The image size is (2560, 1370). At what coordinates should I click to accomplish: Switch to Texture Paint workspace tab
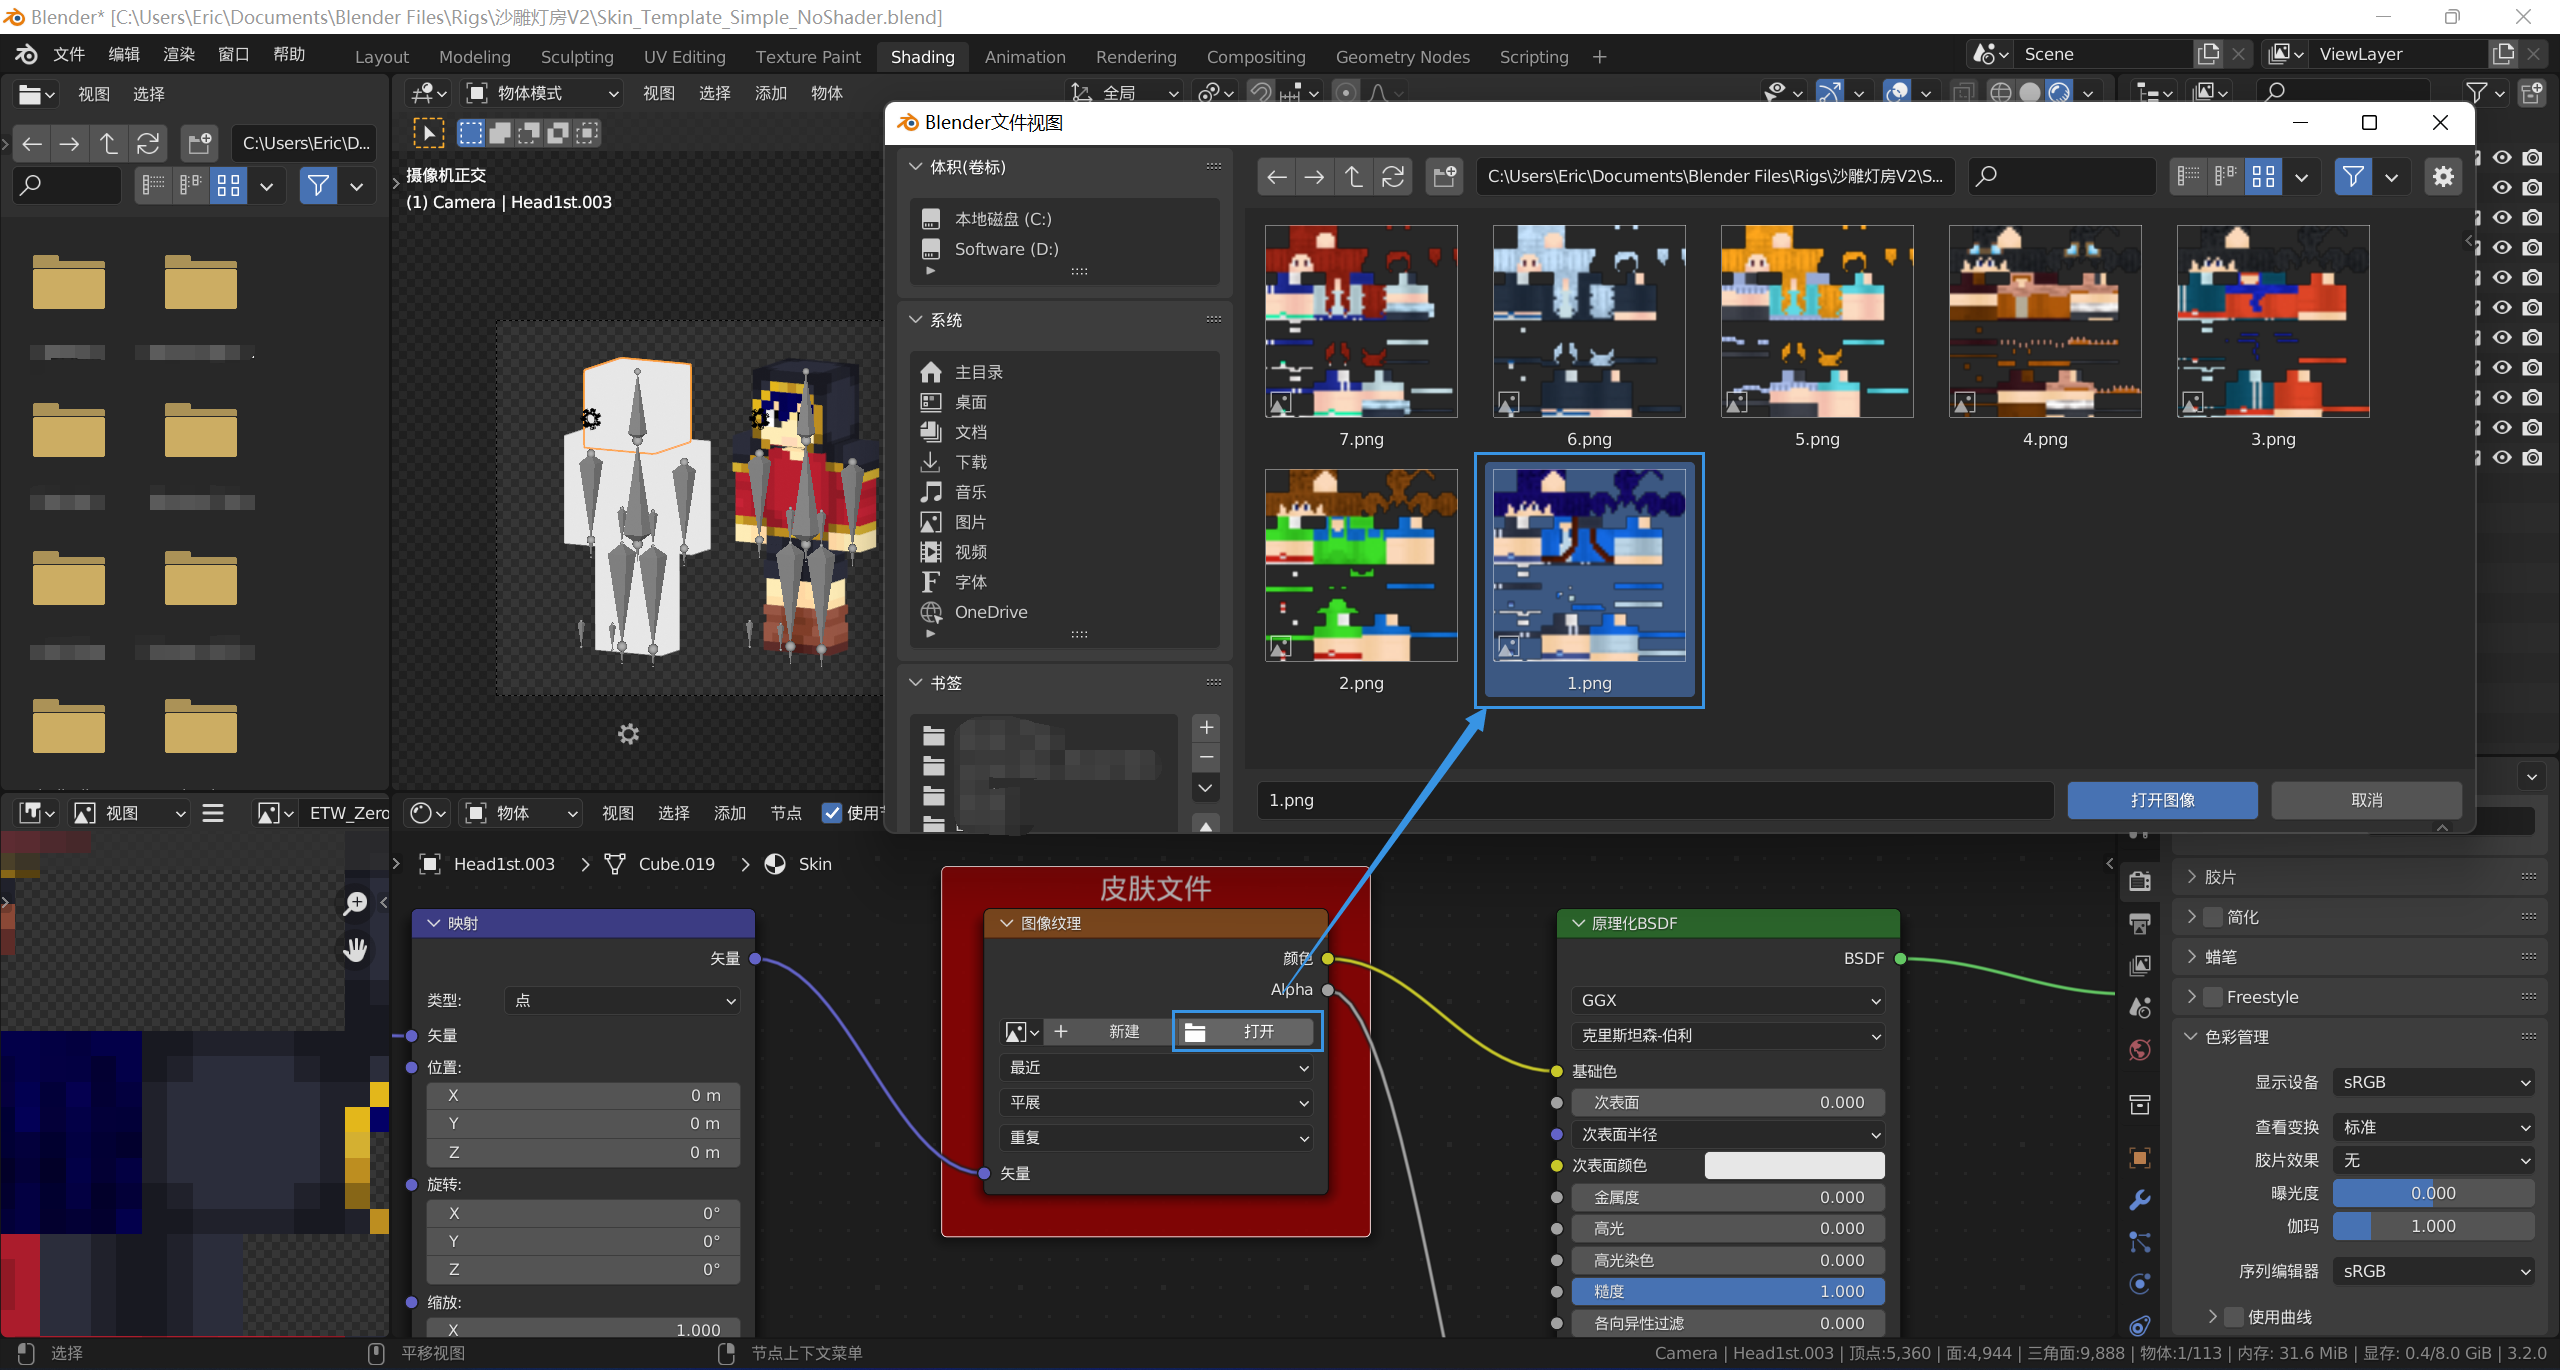(x=807, y=57)
